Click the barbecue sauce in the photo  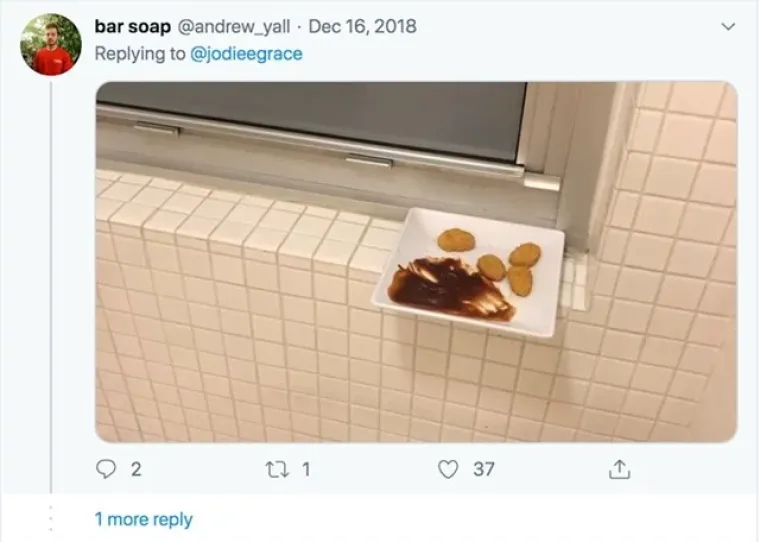448,289
